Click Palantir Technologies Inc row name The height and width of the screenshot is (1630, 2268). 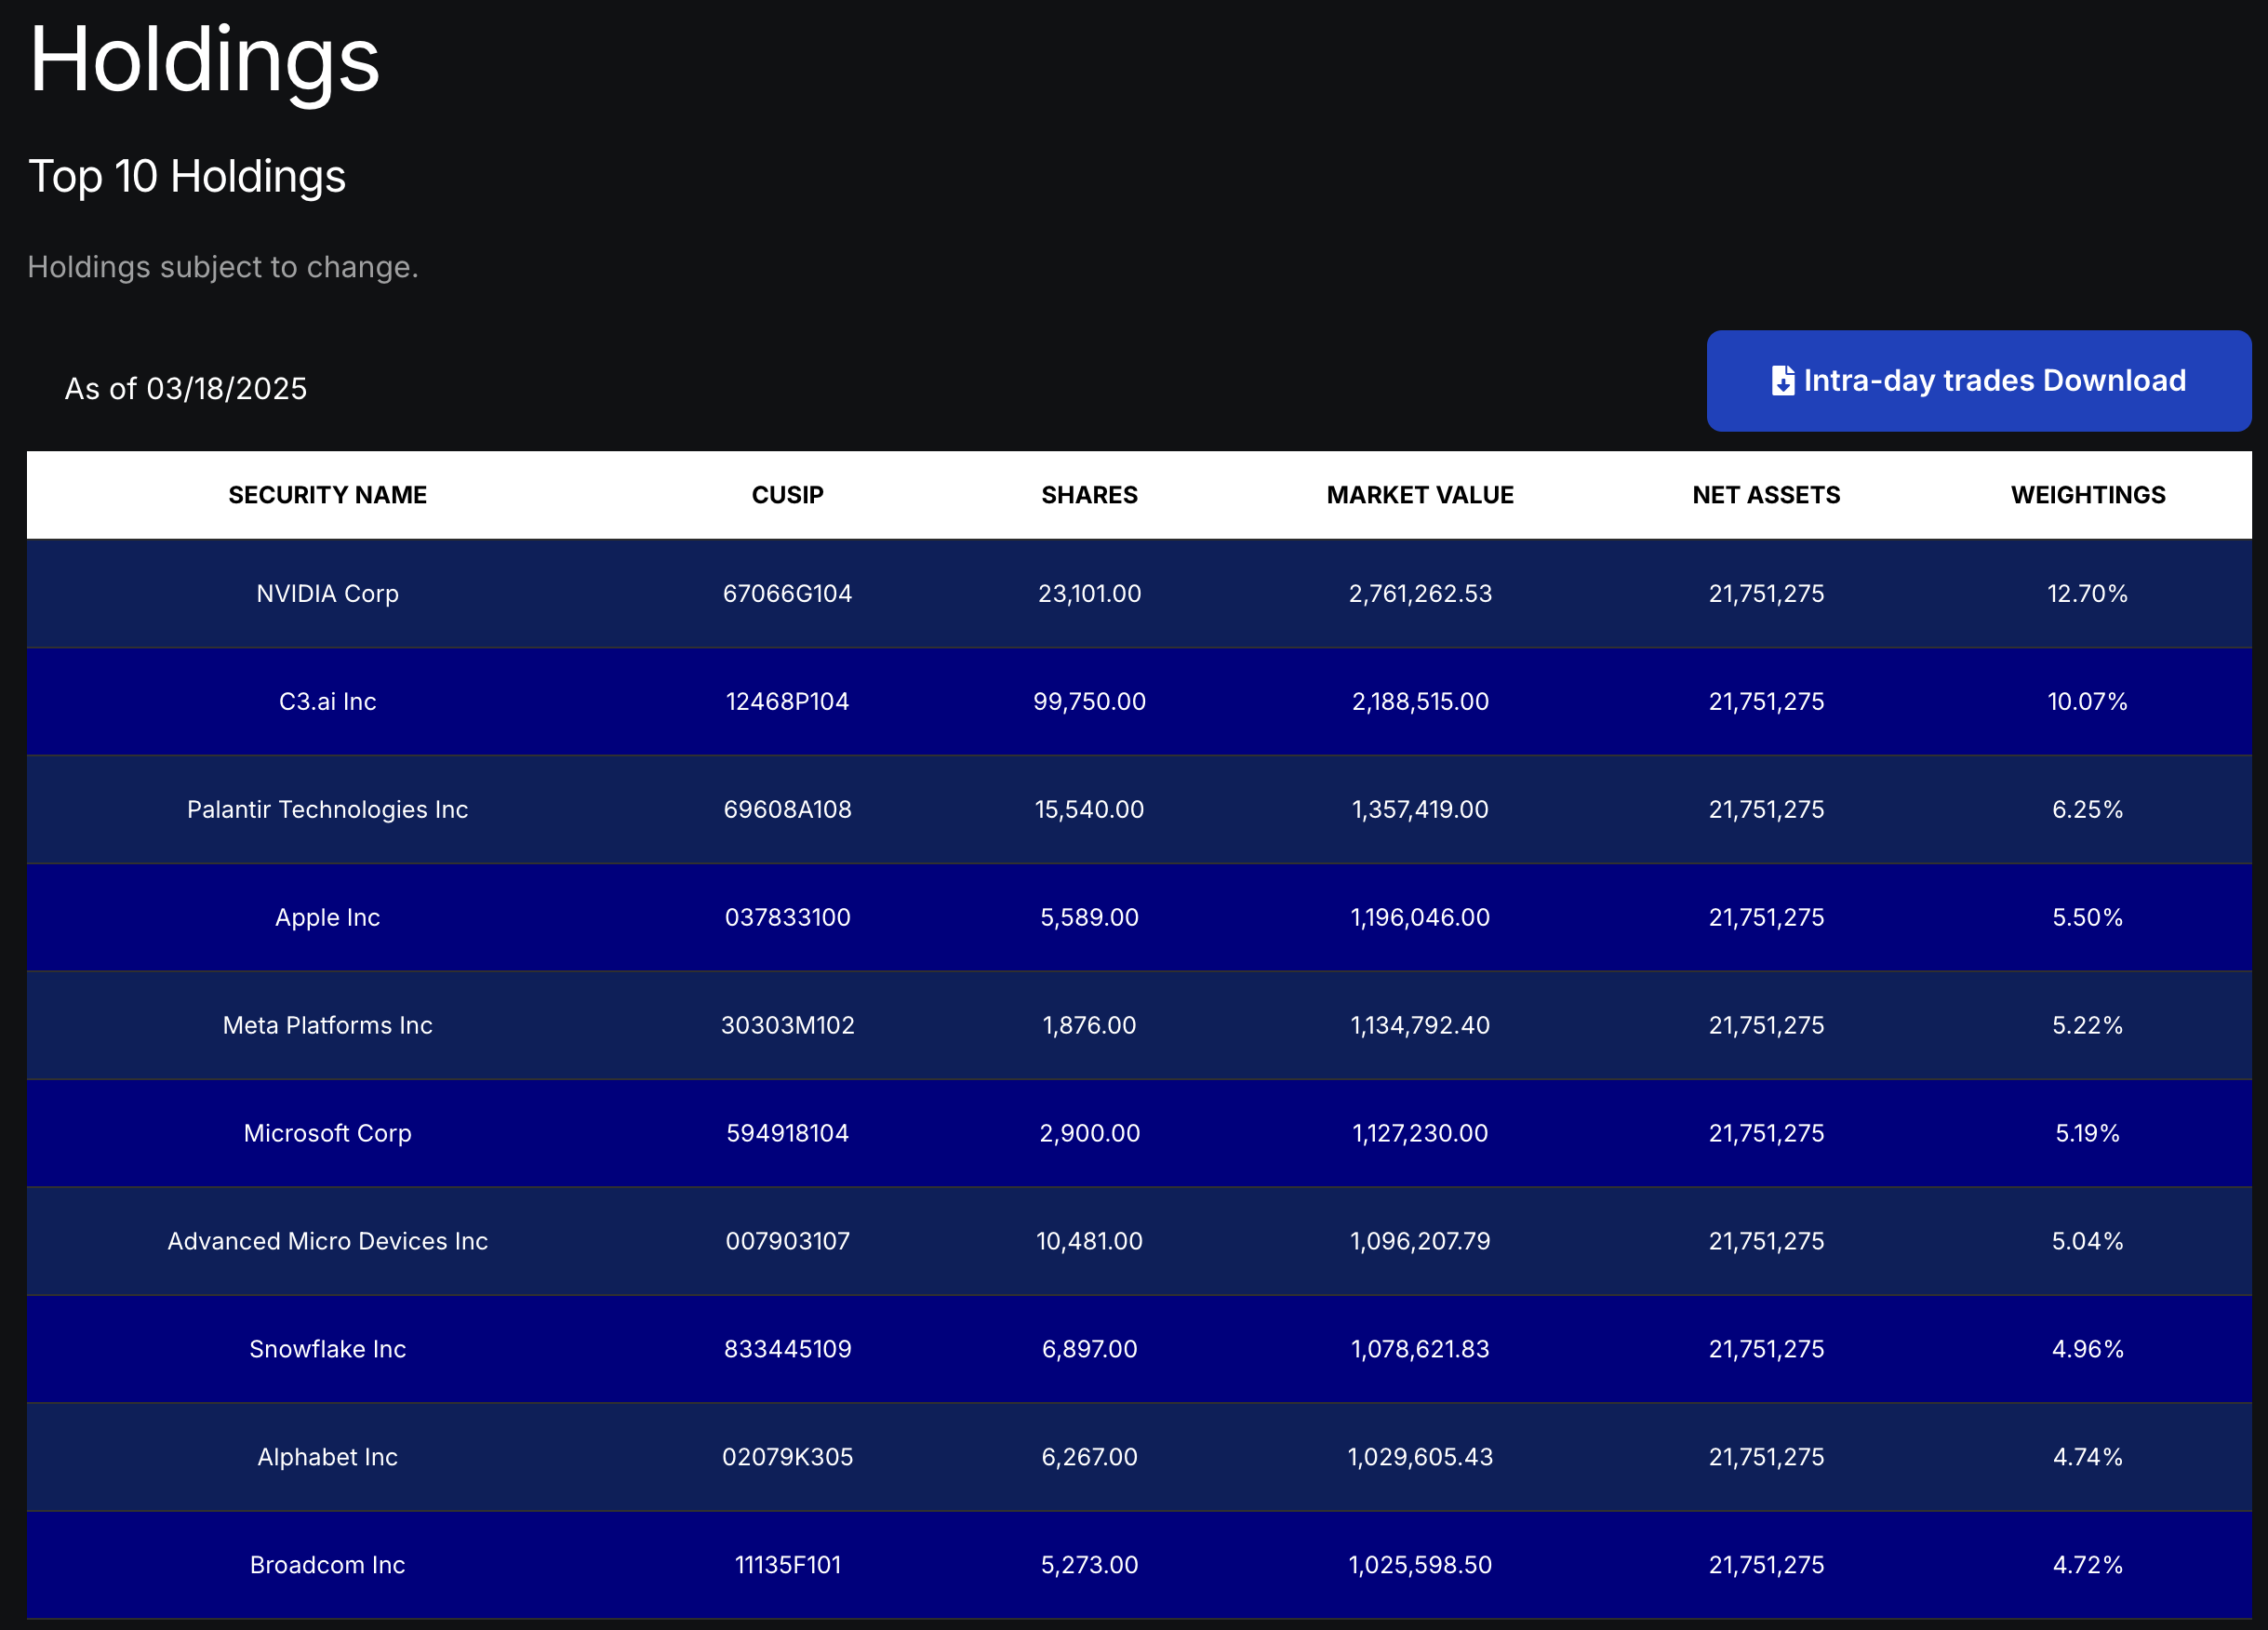(327, 810)
